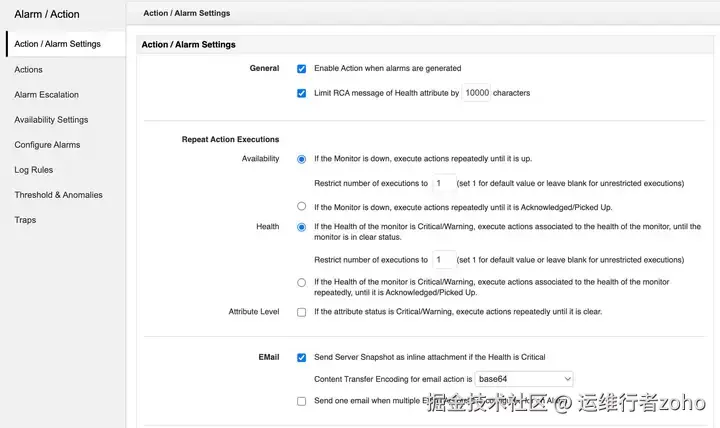Go to Actions in sidebar
Image resolution: width=720 pixels, height=428 pixels.
click(x=28, y=70)
